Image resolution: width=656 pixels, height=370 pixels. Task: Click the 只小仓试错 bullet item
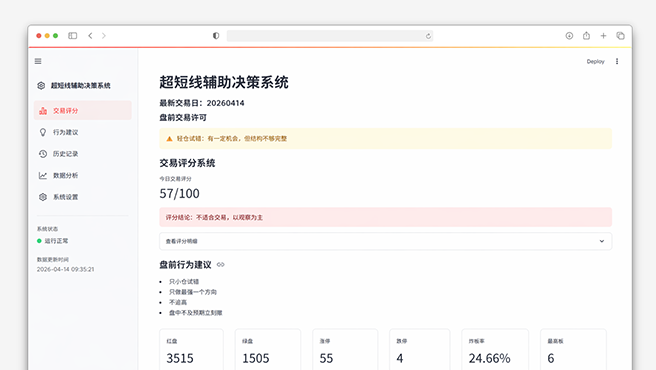tap(184, 282)
